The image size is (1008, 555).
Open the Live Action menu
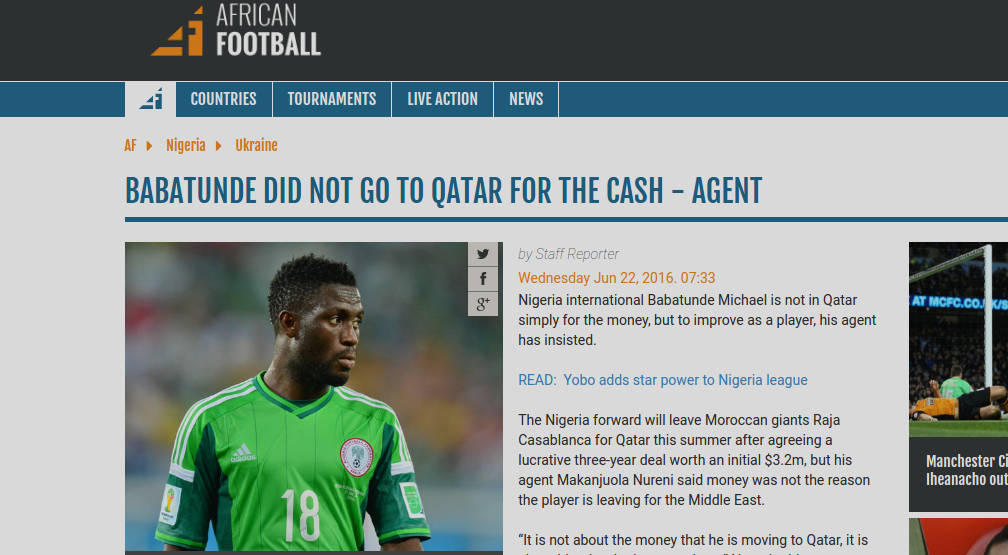click(442, 99)
